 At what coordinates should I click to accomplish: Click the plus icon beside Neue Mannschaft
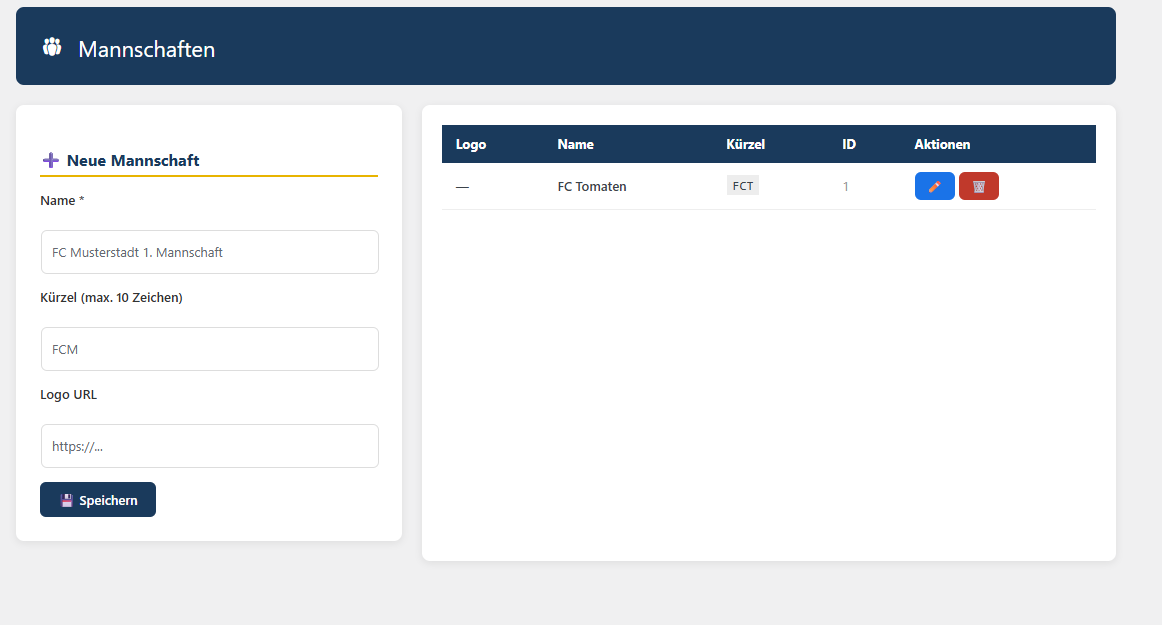[x=51, y=160]
